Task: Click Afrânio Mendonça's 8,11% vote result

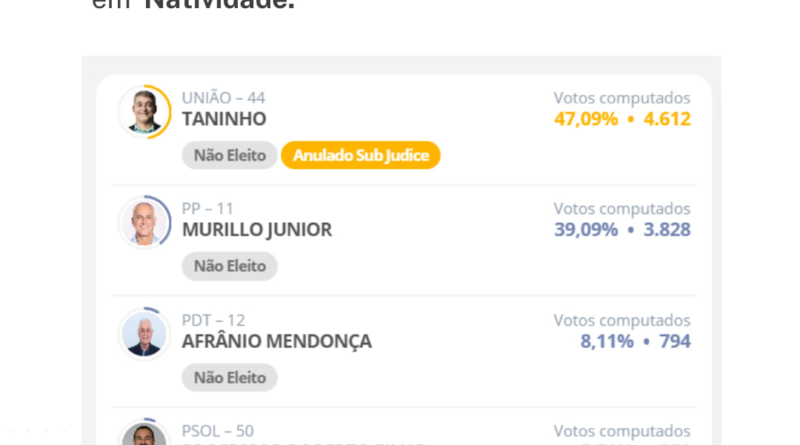Action: [x=606, y=341]
